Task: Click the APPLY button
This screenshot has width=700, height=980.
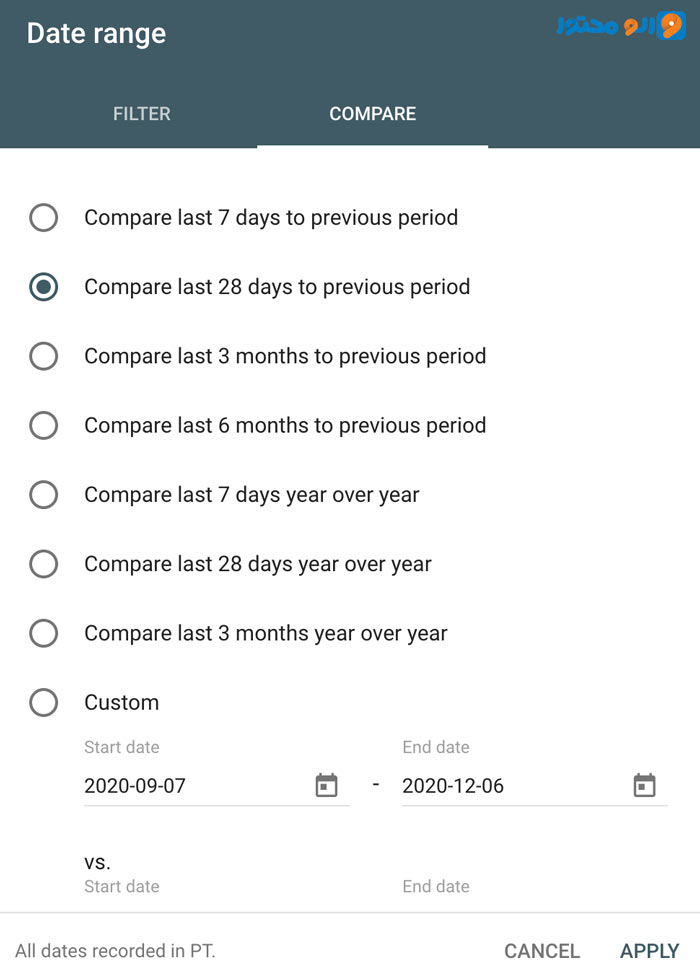Action: point(649,951)
